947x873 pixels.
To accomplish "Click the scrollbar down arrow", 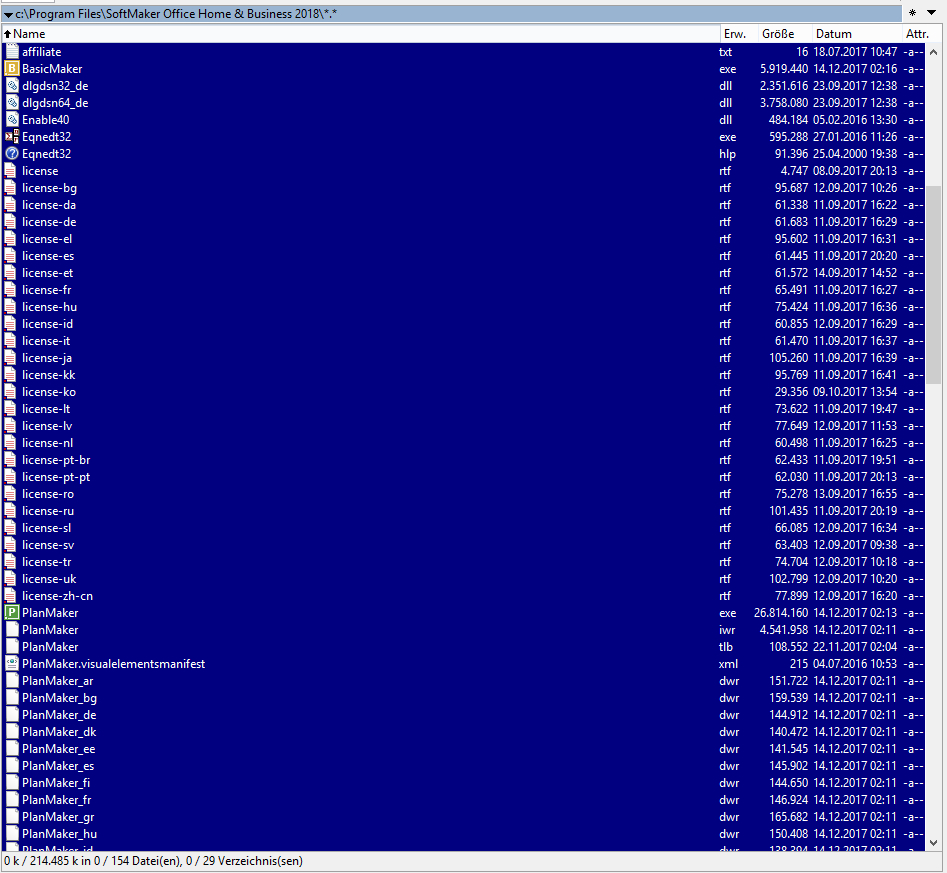I will [933, 843].
